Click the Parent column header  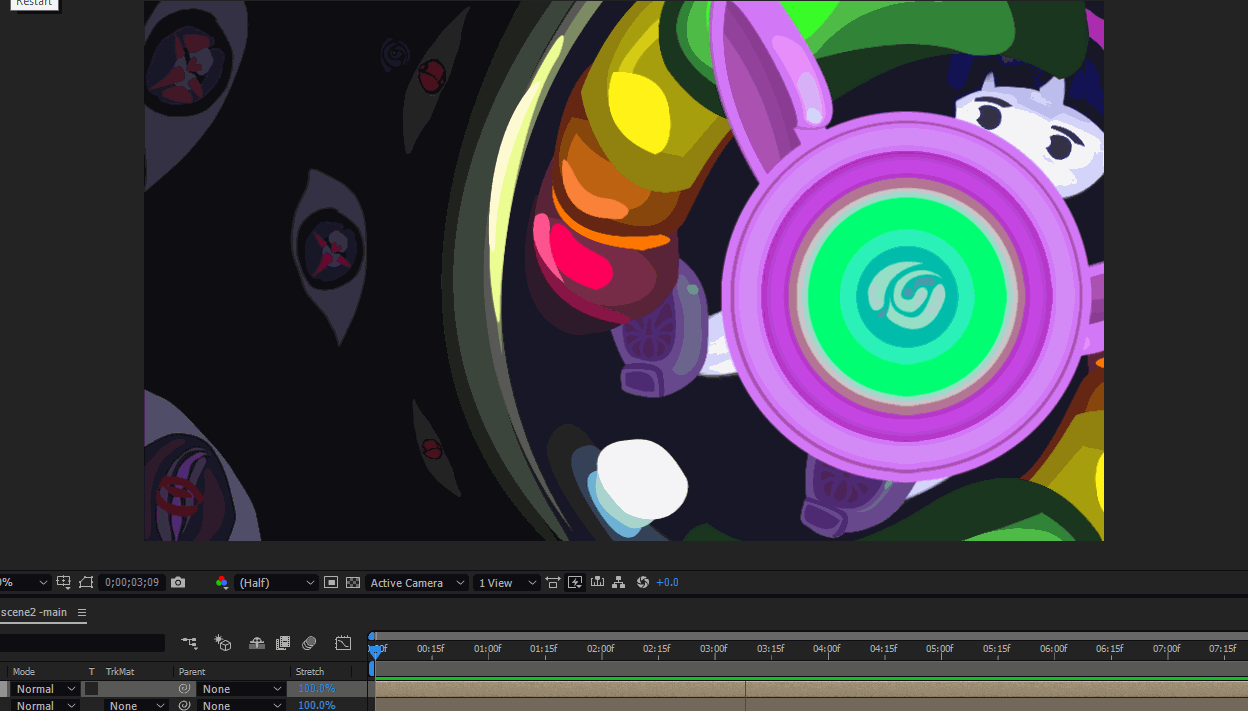192,672
